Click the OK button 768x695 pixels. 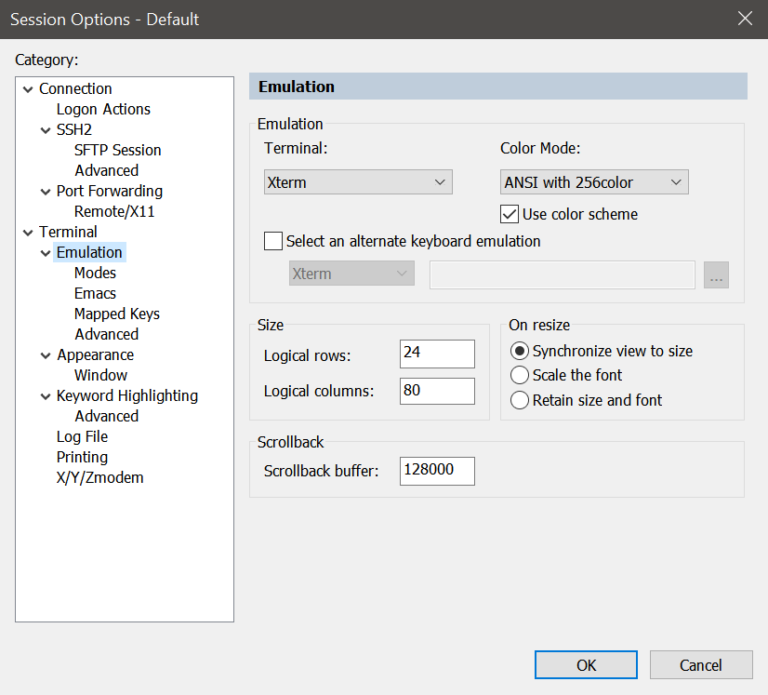click(586, 665)
